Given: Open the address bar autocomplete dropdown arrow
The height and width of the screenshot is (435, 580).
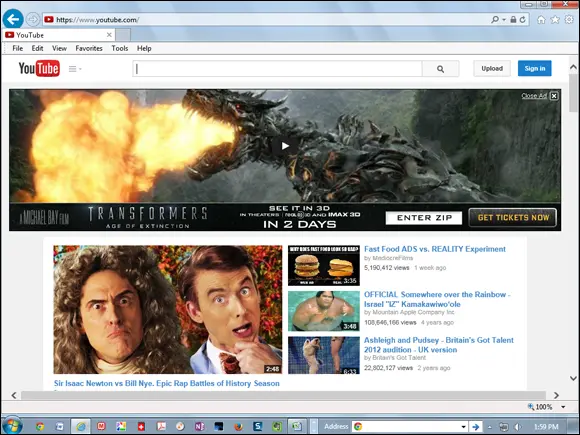Looking at the screenshot, I should point(504,20).
